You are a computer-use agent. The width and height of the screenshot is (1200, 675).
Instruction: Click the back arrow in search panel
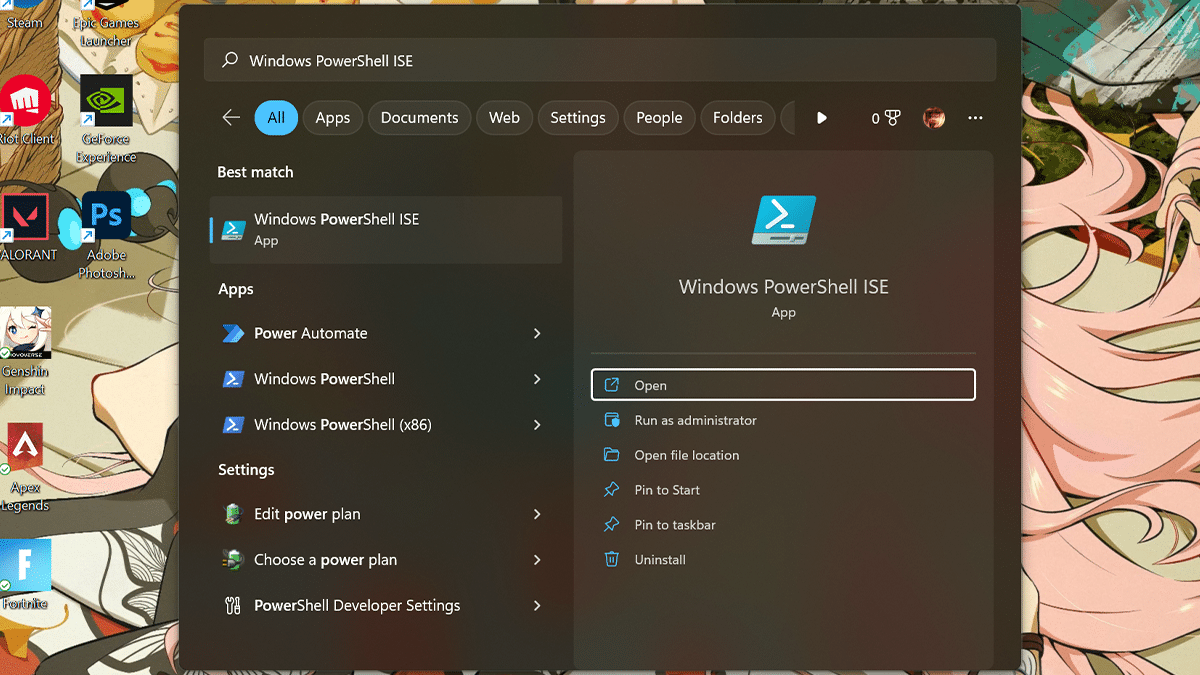pos(231,118)
